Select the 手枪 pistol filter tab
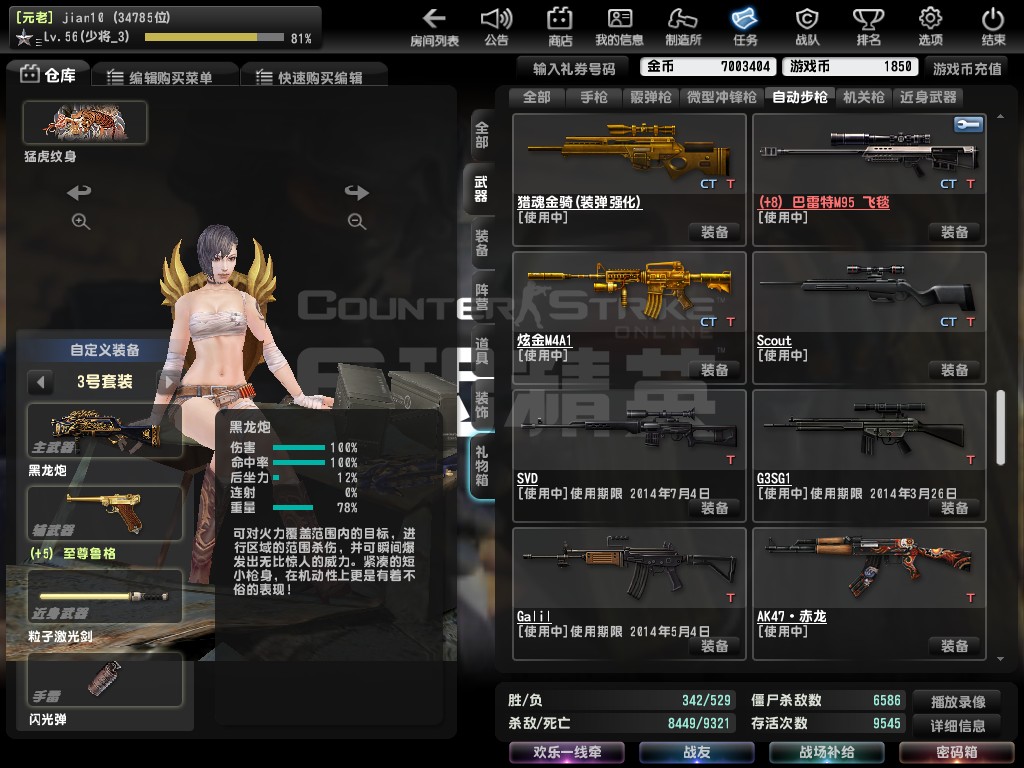 [594, 97]
